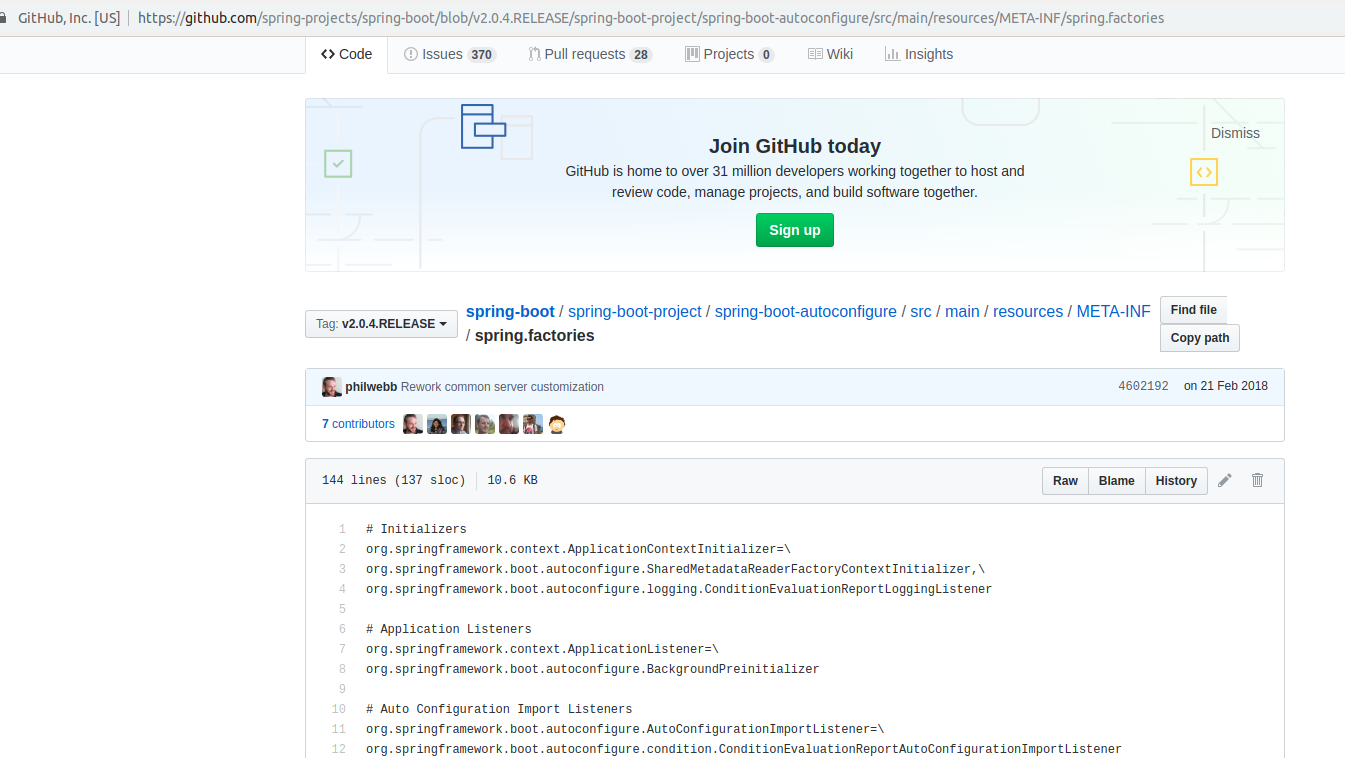
Task: View the Raw file
Action: pyautogui.click(x=1065, y=481)
